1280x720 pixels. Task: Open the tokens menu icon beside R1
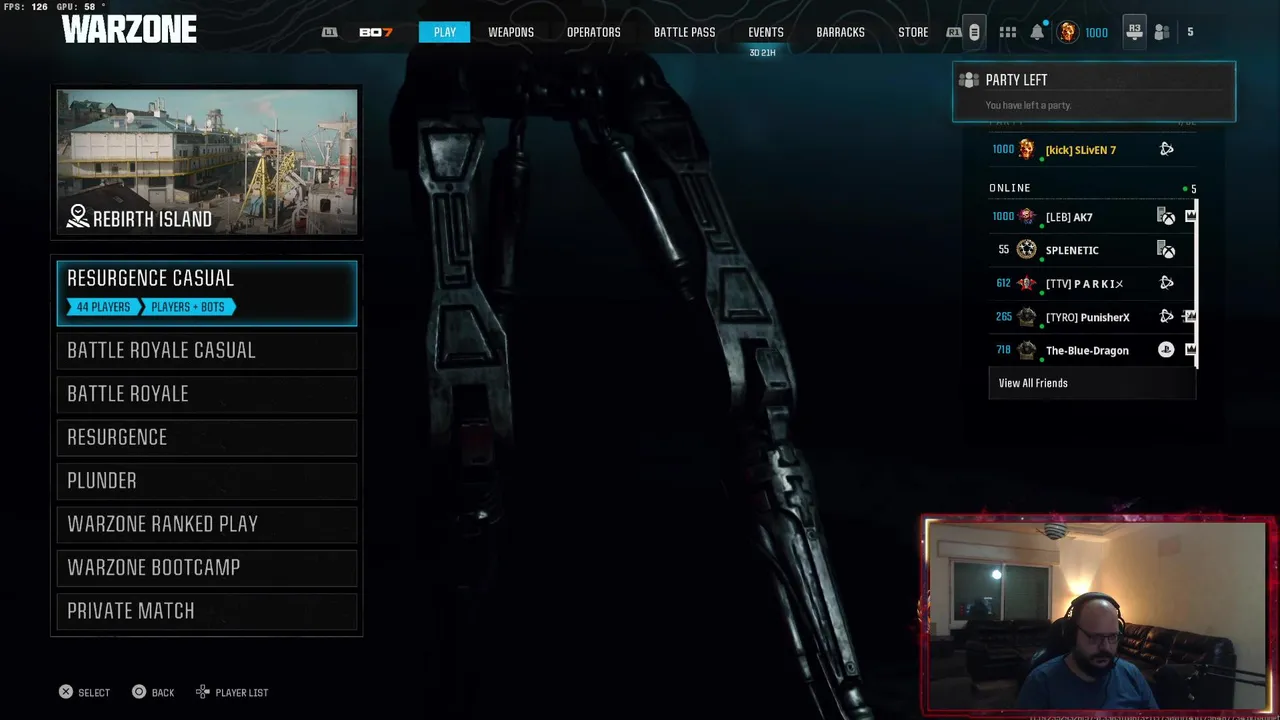point(974,32)
